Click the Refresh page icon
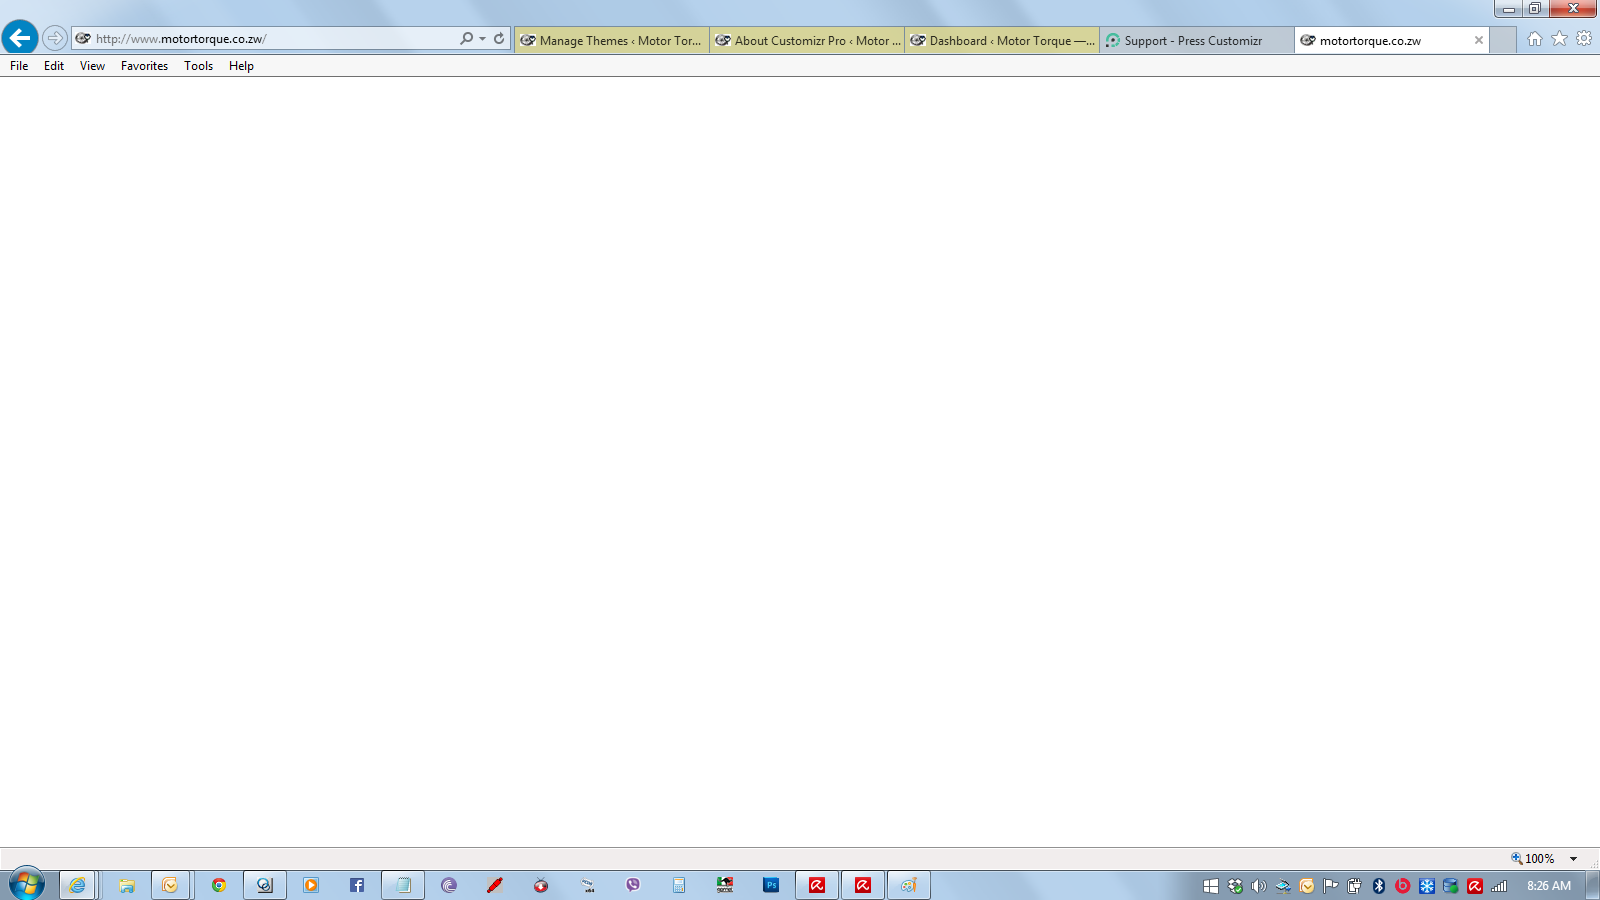Image resolution: width=1600 pixels, height=900 pixels. click(x=499, y=39)
